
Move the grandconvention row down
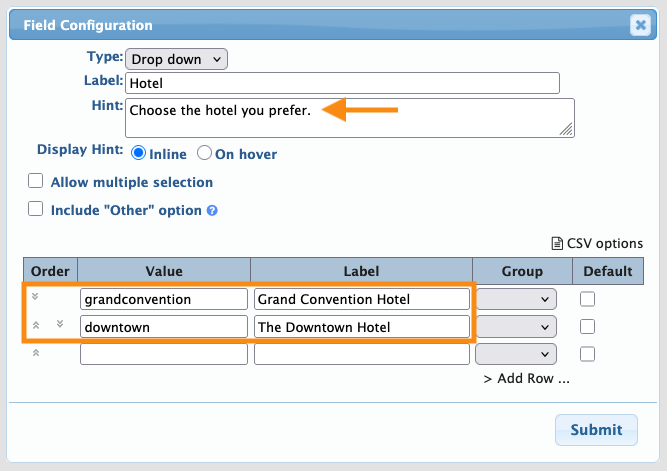35,297
